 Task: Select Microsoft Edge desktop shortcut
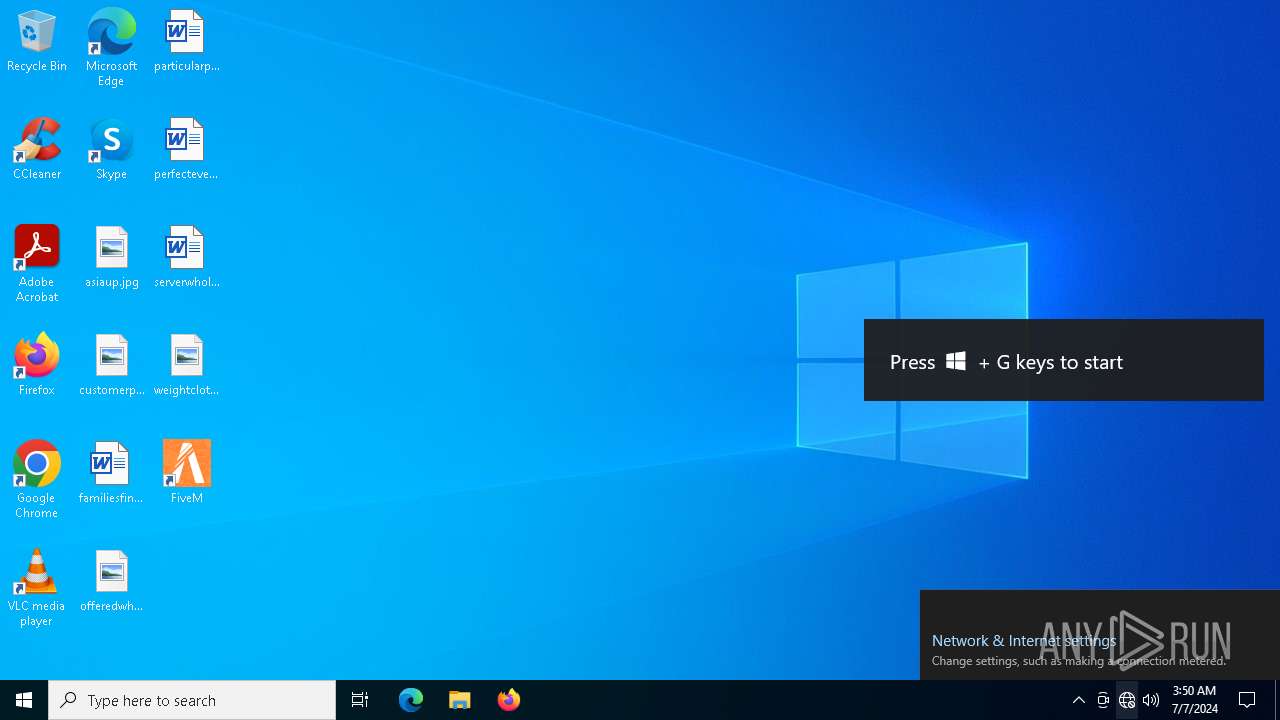point(111,47)
